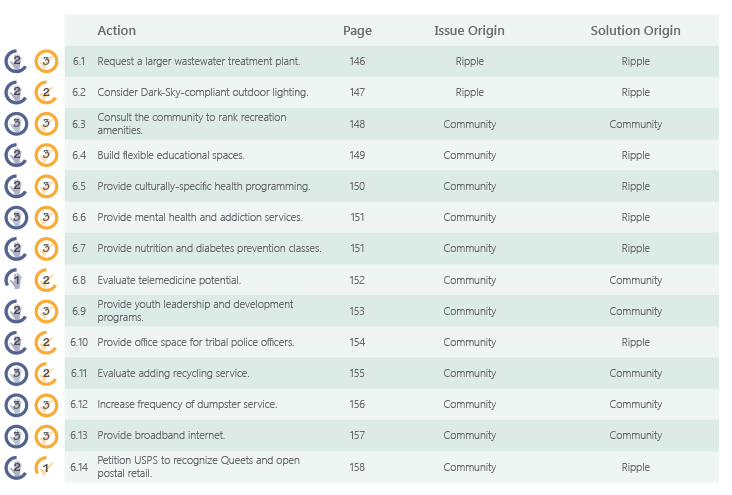Click the blue rating icon for action 6.14
The image size is (732, 495).
(x=16, y=467)
